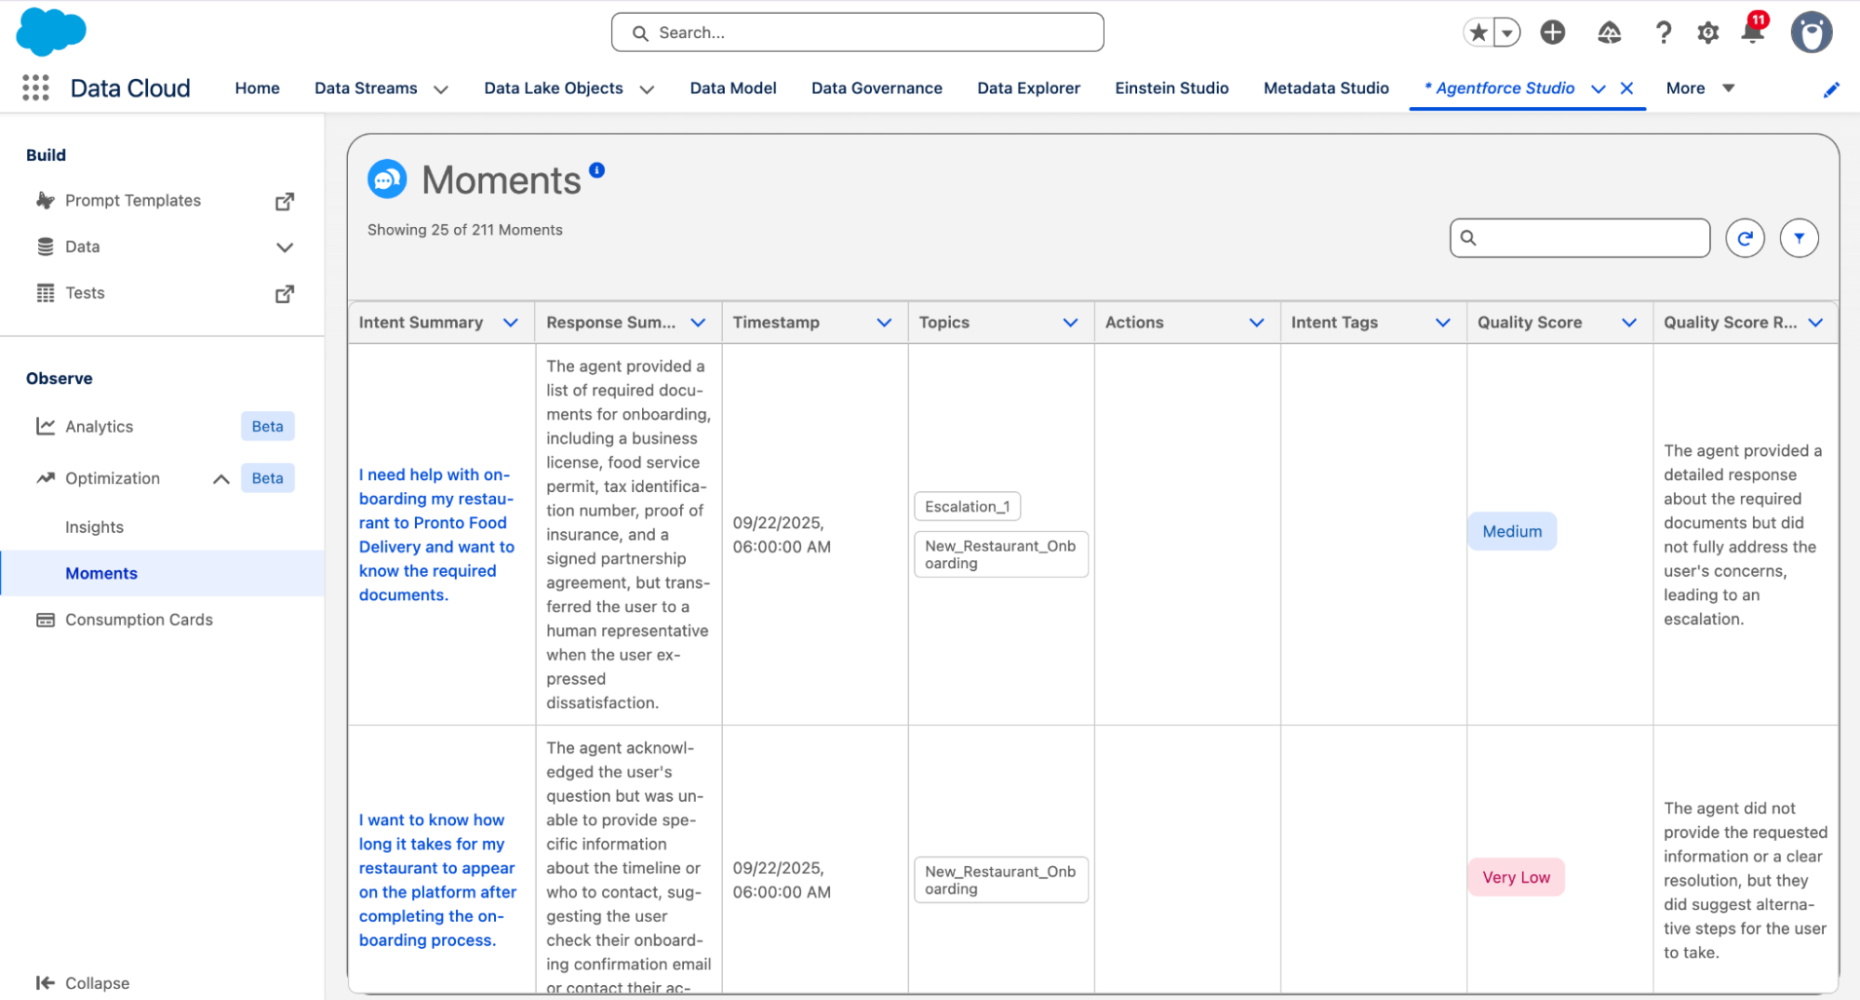This screenshot has width=1860, height=1000.
Task: Click the Favorites star icon
Action: tap(1478, 32)
